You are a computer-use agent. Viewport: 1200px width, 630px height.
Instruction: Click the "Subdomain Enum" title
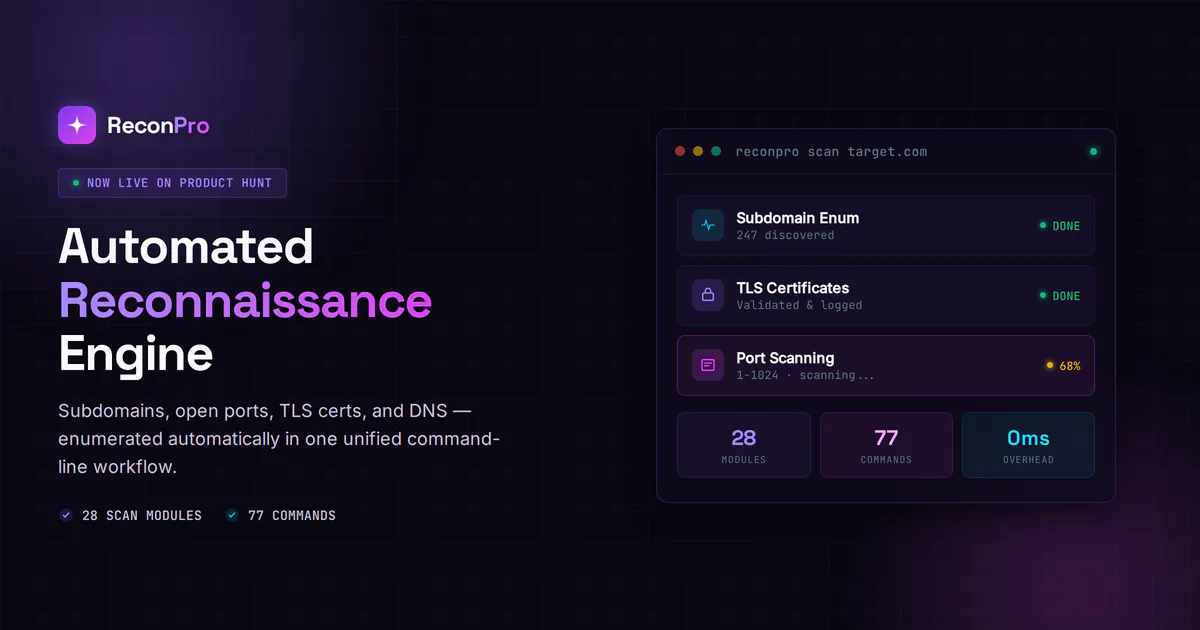coord(798,218)
